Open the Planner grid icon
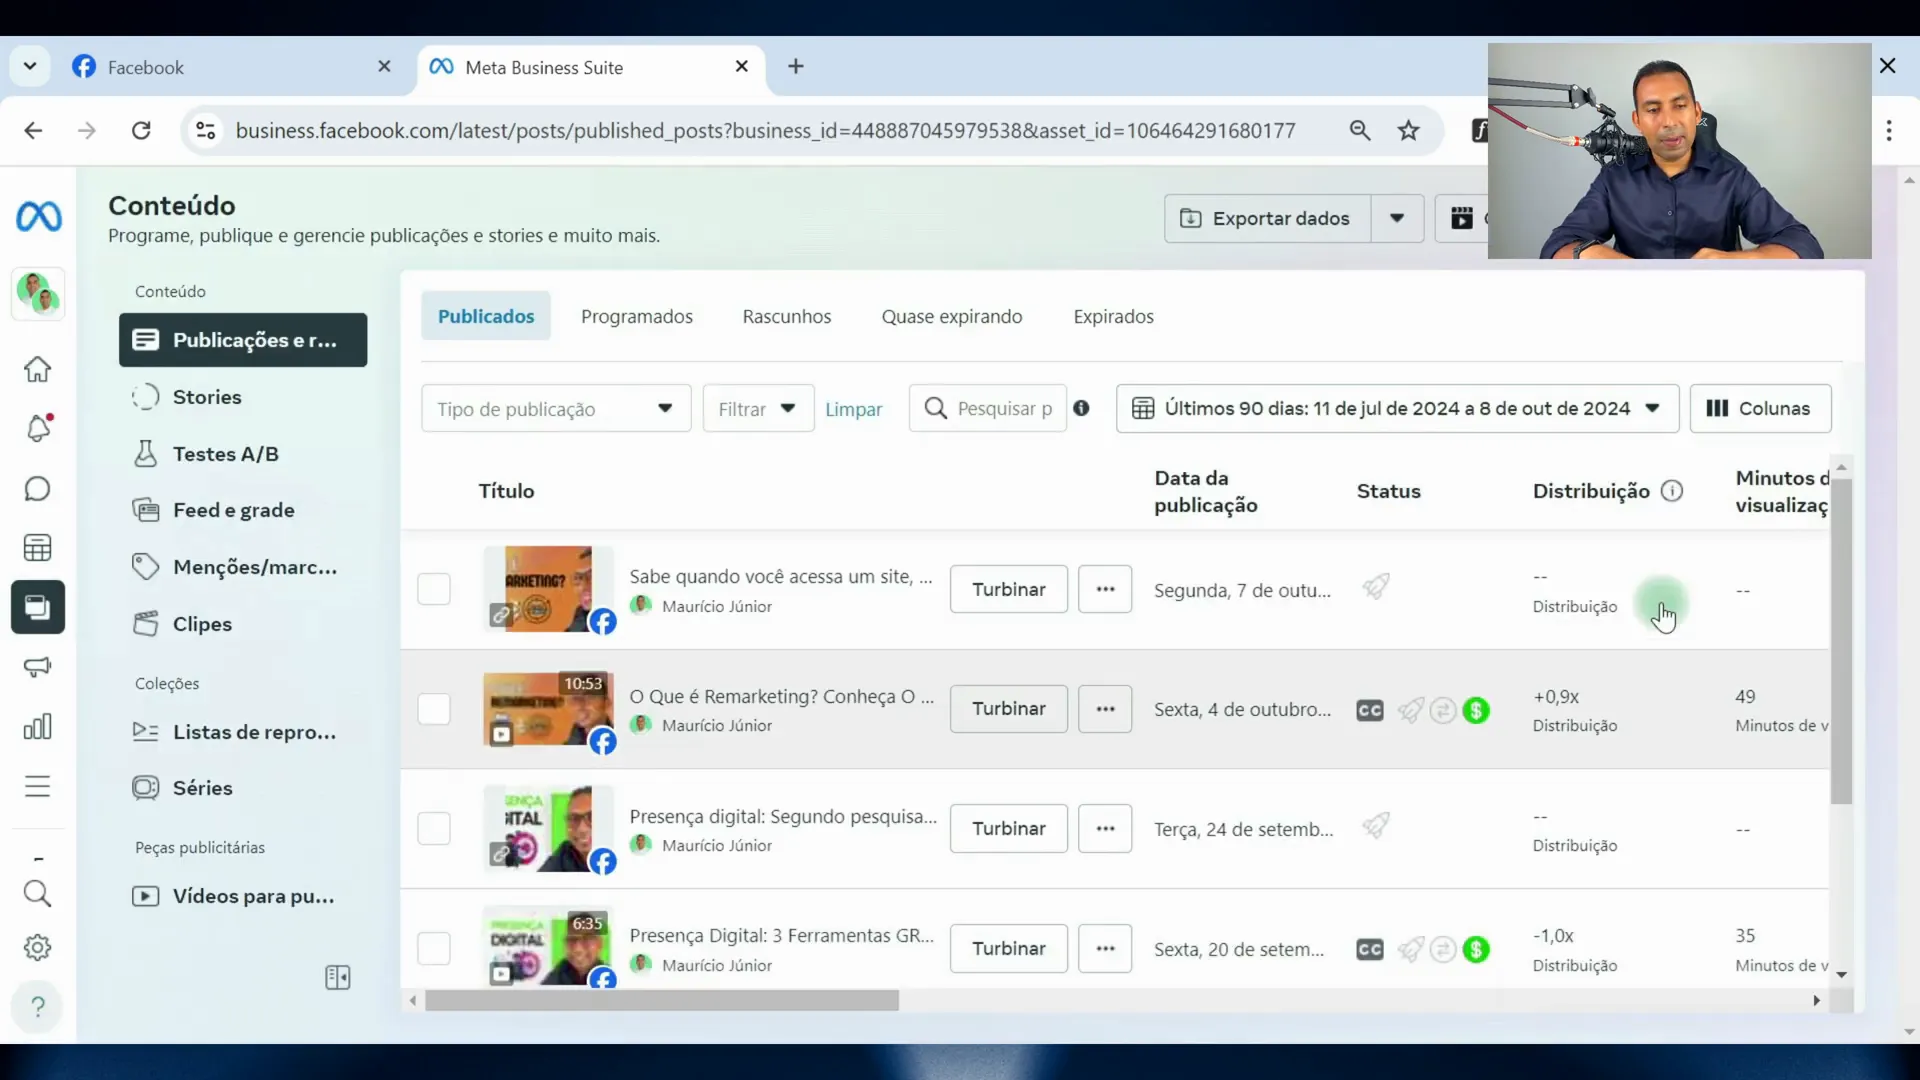This screenshot has height=1080, width=1920. [37, 548]
